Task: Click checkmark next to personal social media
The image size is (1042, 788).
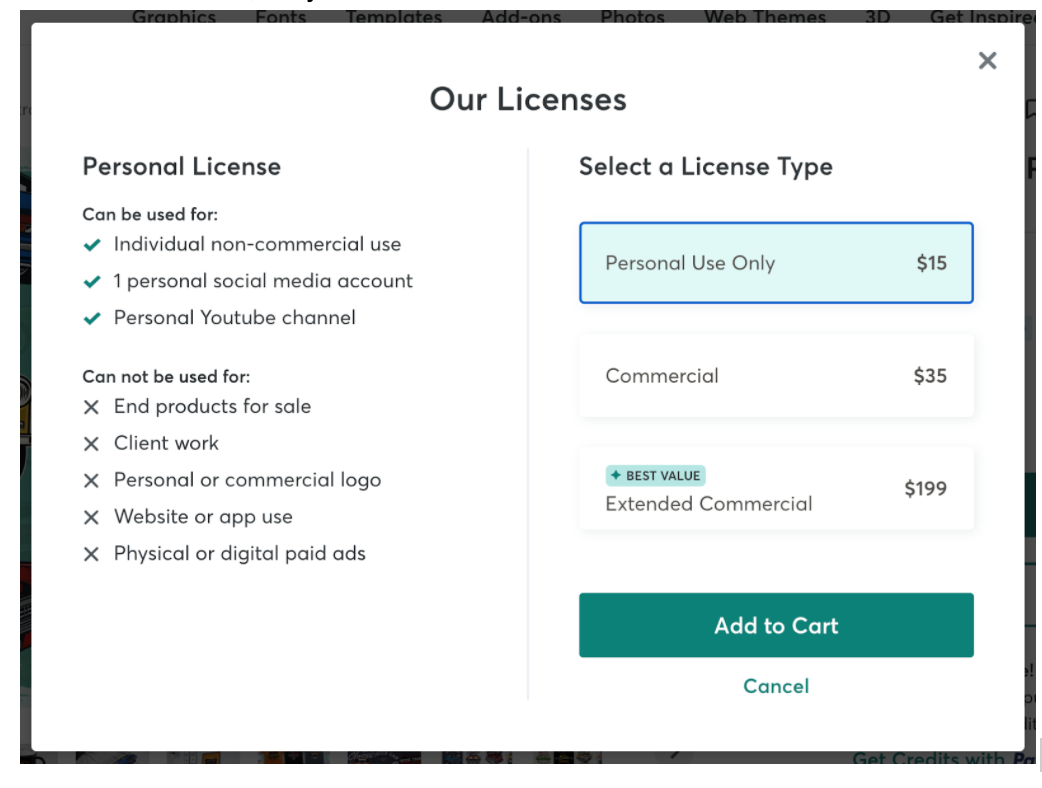Action: point(92,282)
